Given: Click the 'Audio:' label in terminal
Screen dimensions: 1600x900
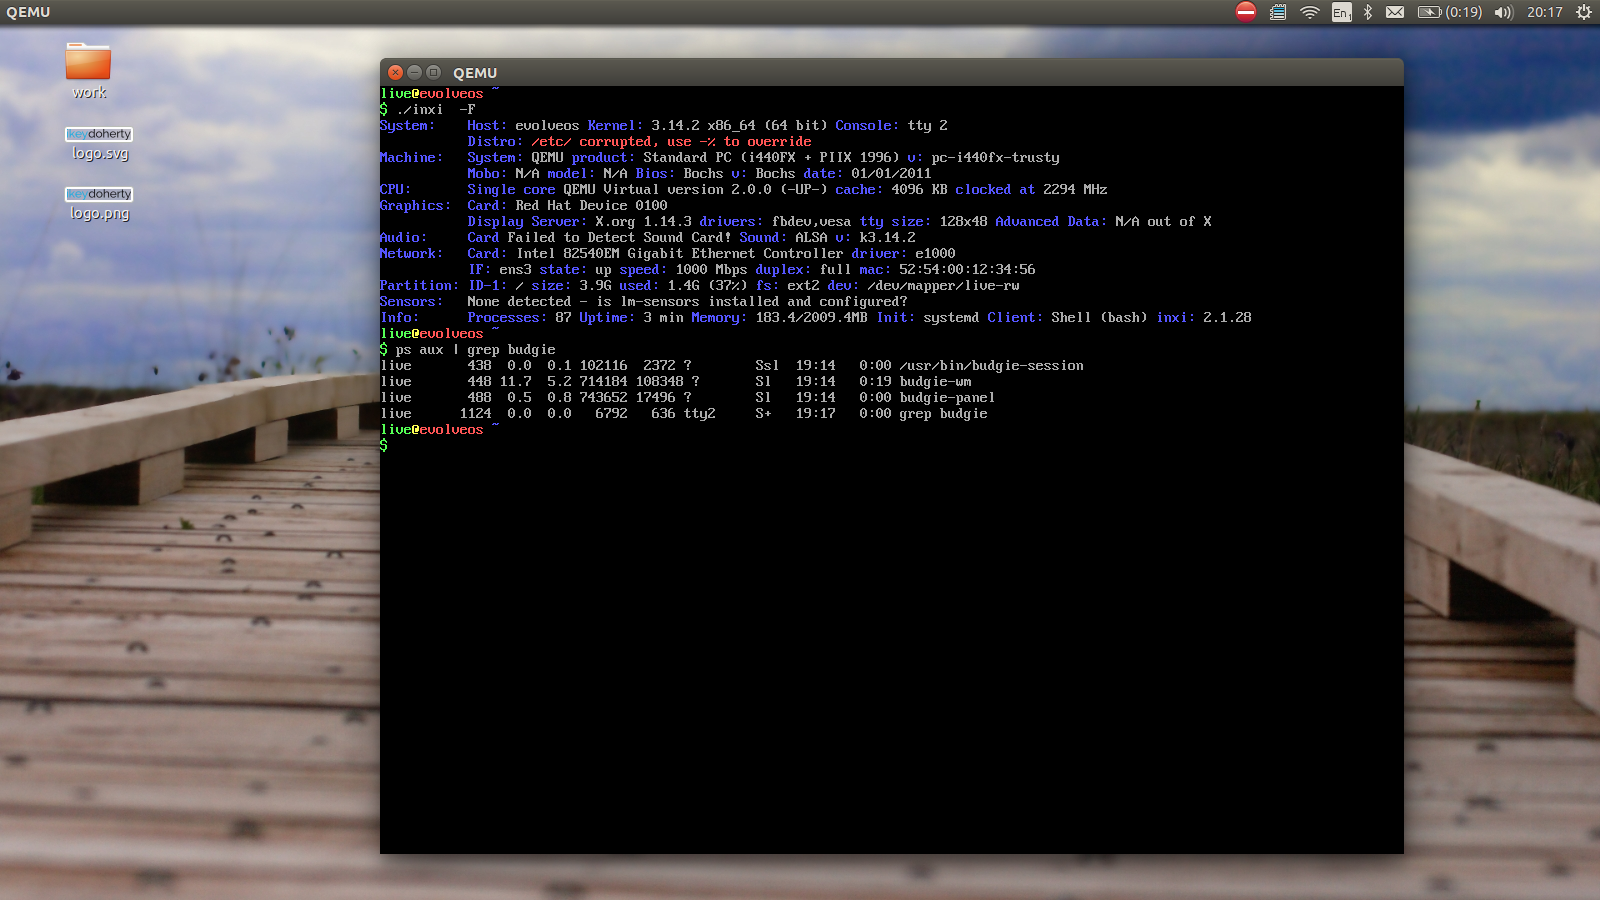Looking at the screenshot, I should click(x=403, y=237).
